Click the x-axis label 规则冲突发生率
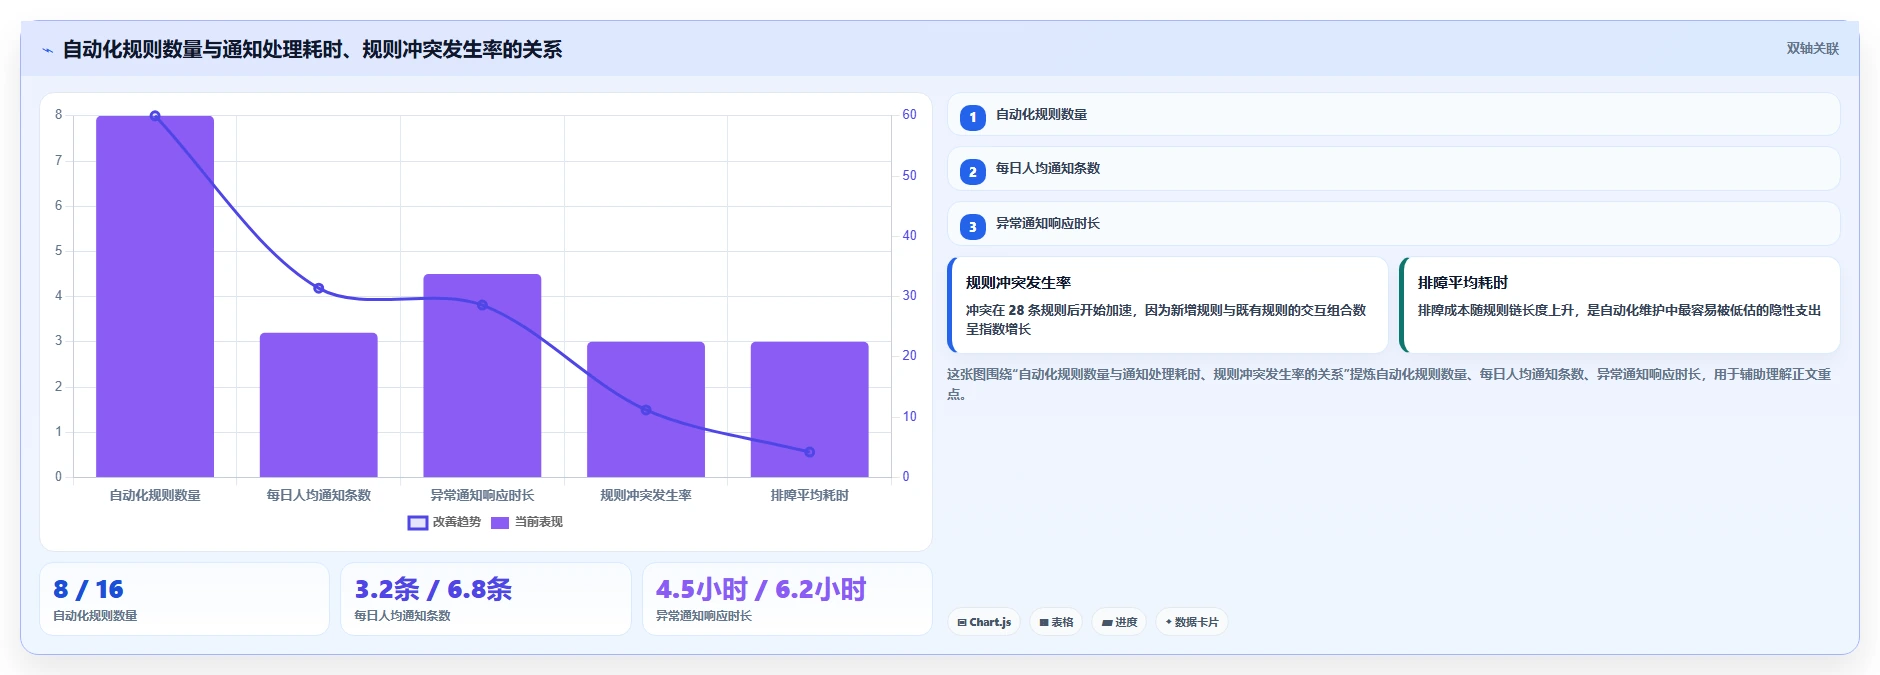This screenshot has height=675, width=1880. (646, 495)
